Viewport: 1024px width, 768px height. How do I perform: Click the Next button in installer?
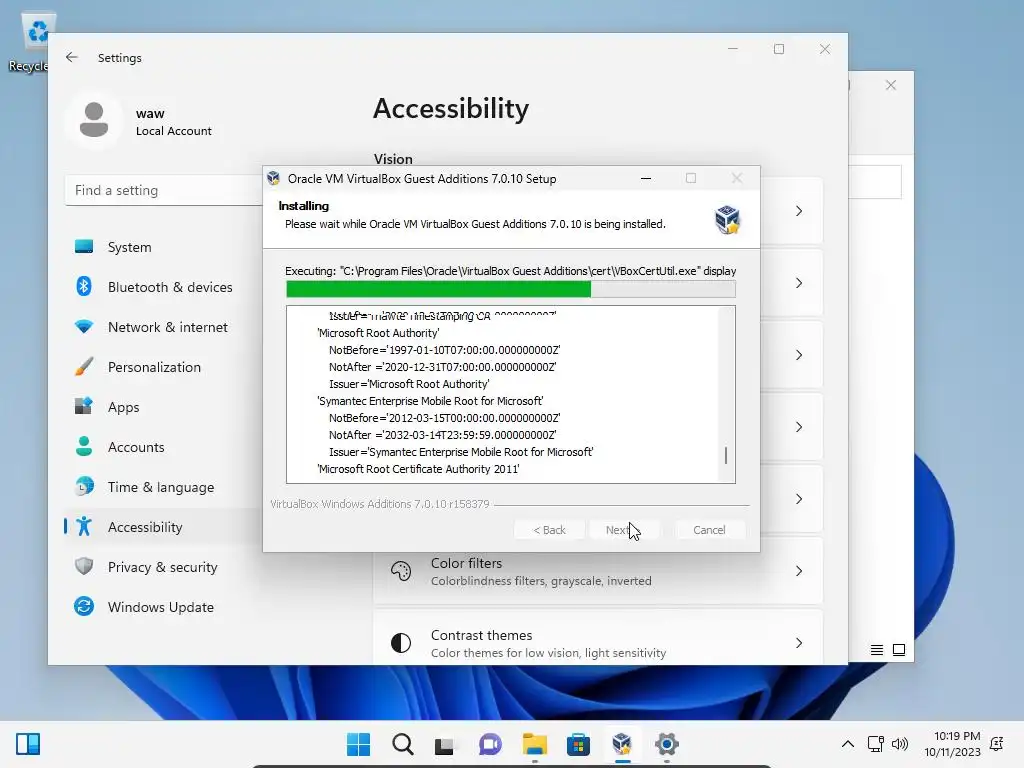[624, 530]
